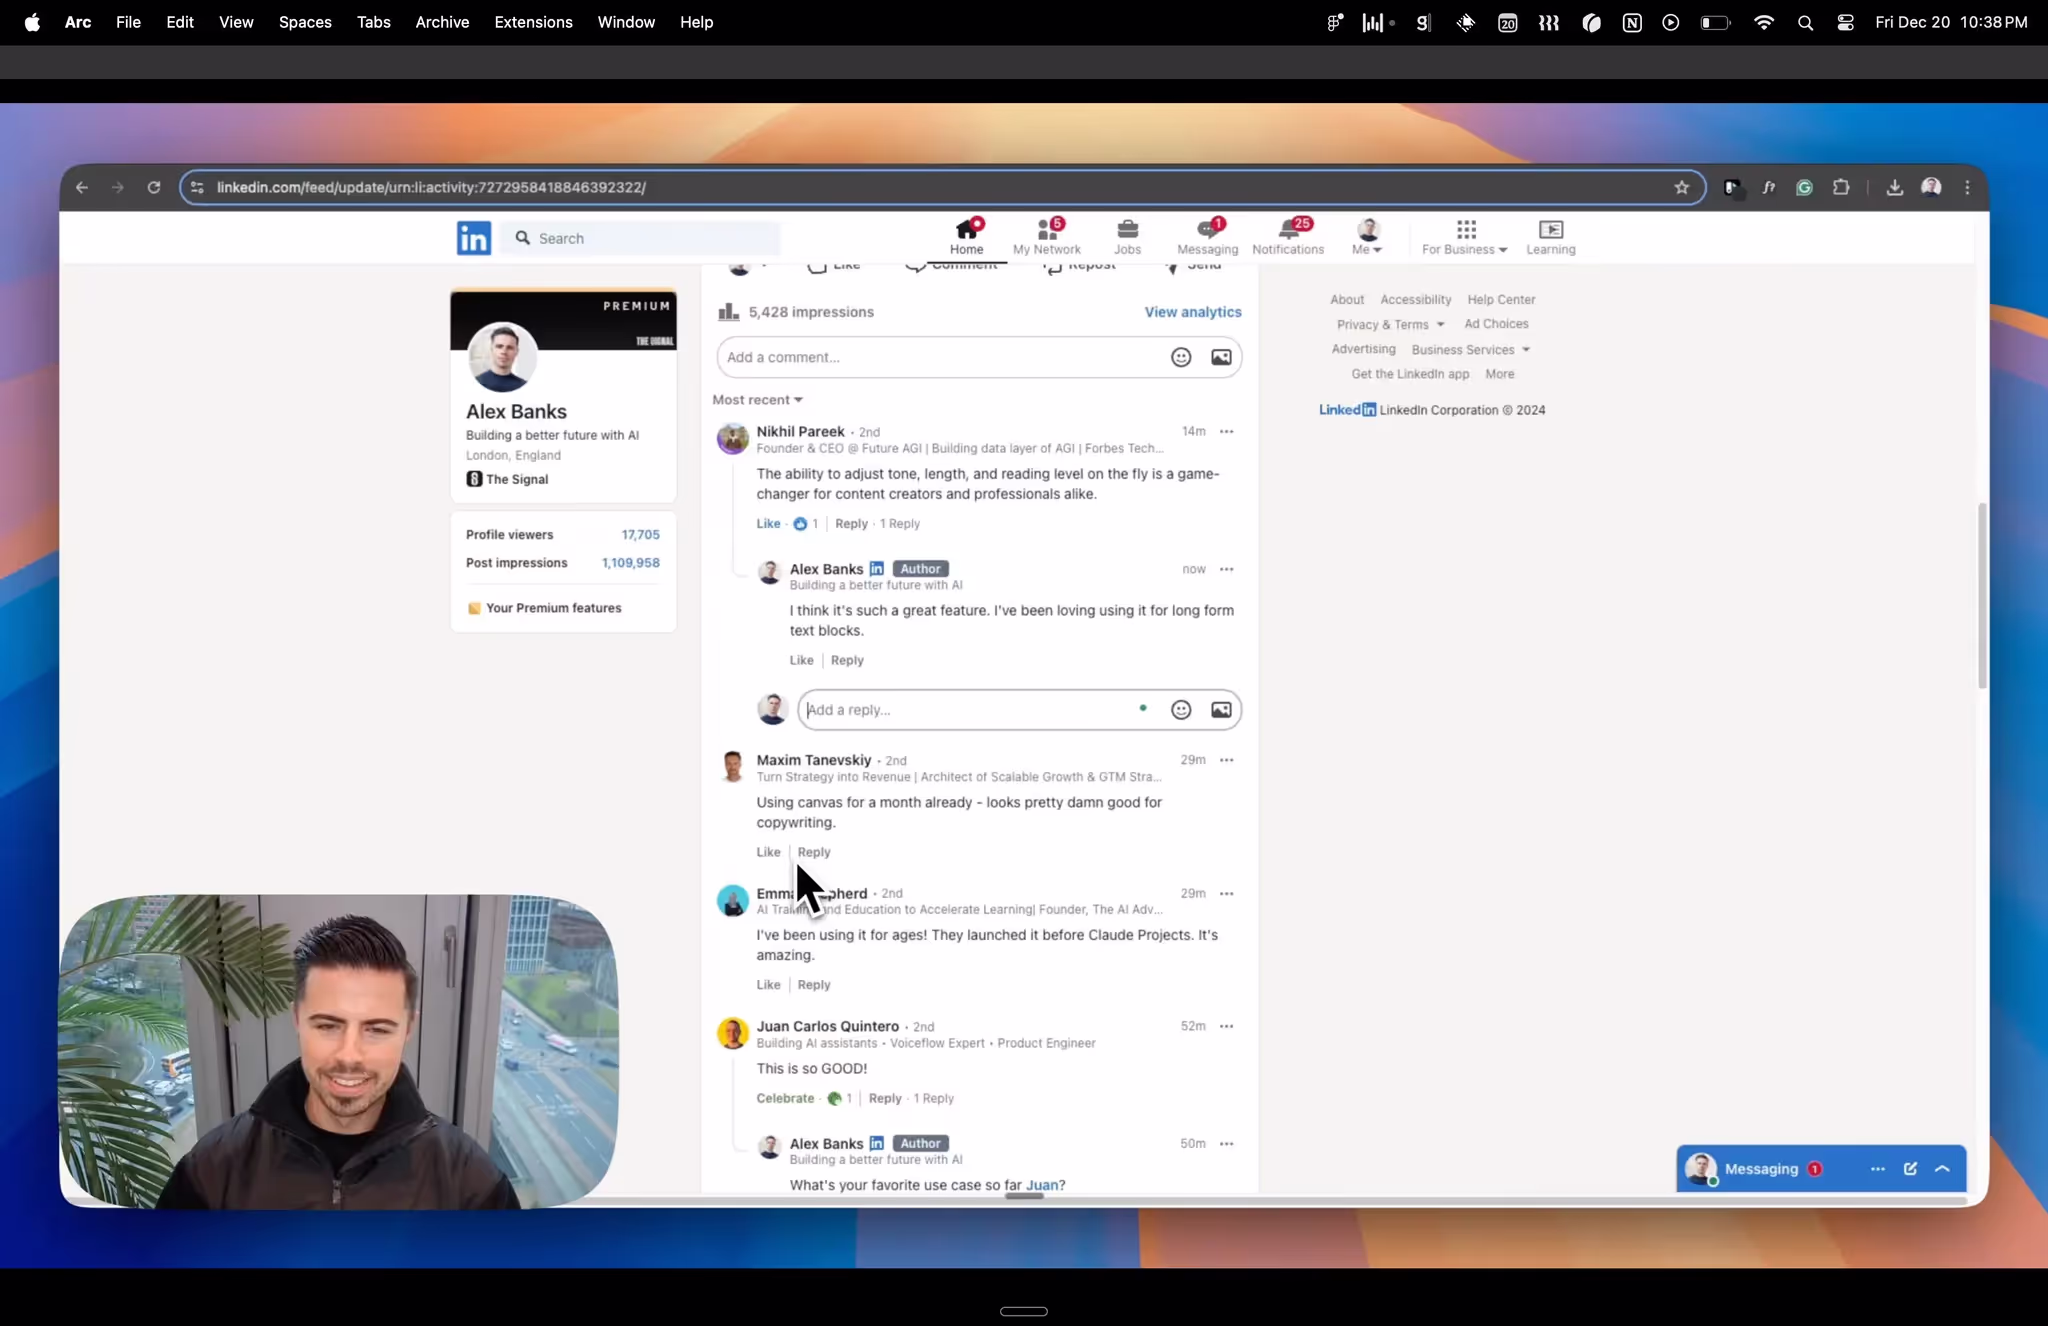
Task: Attach image in the comment box
Action: click(1221, 357)
